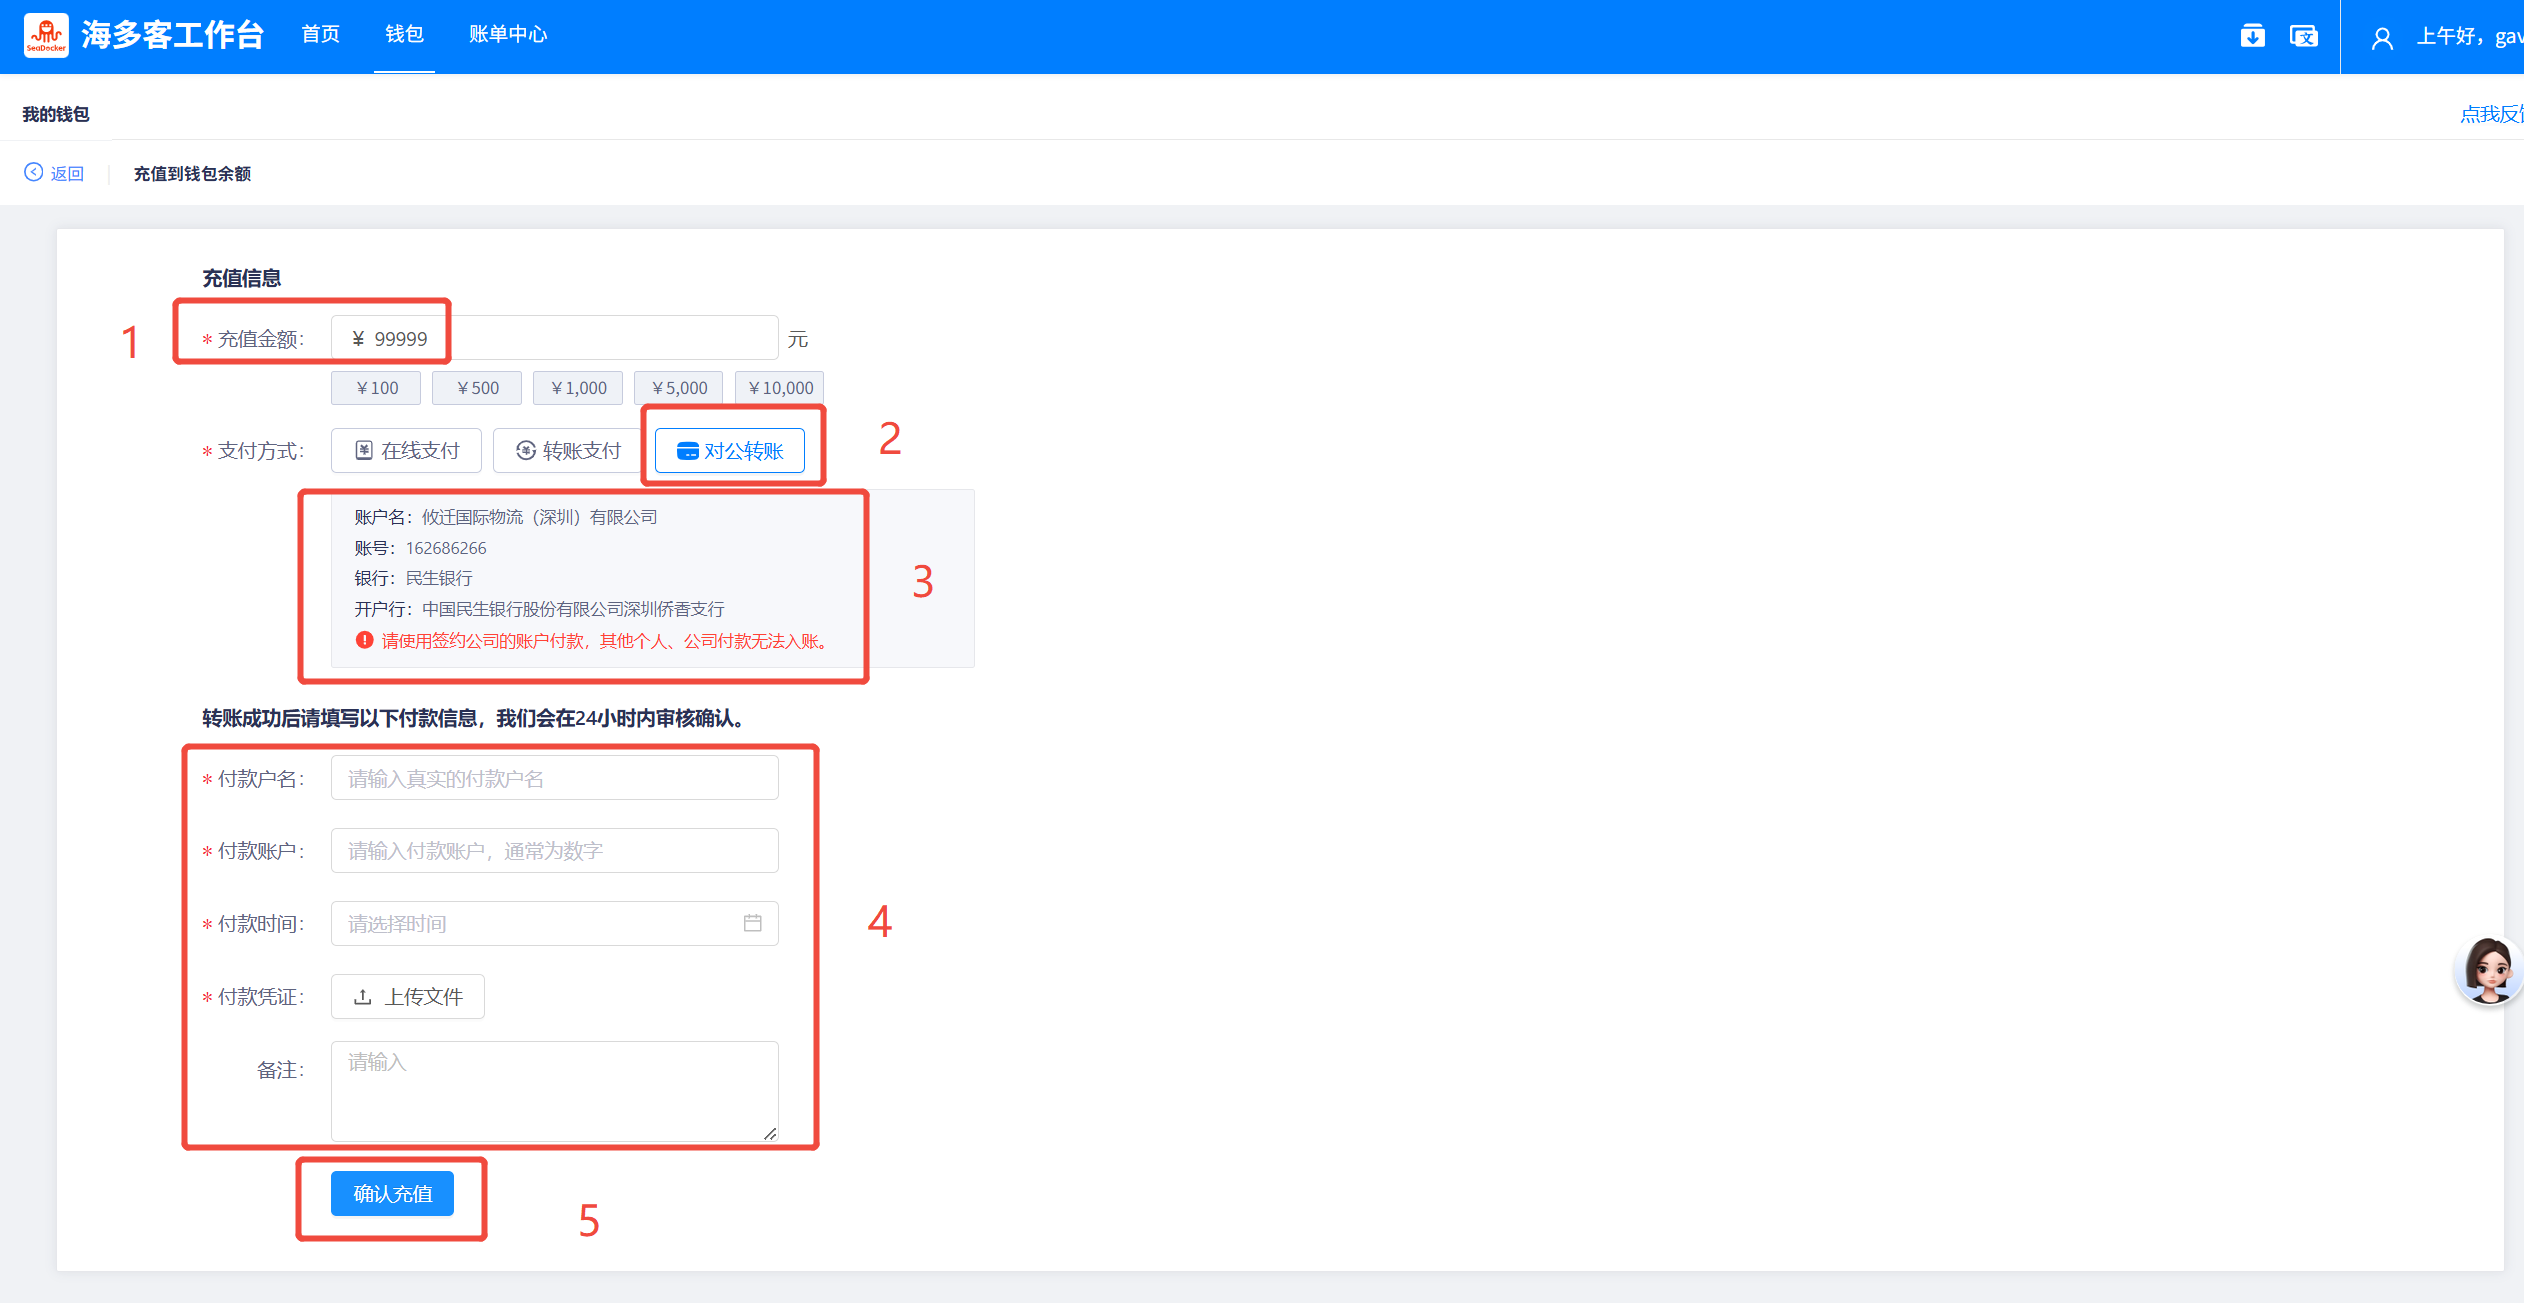Image resolution: width=2524 pixels, height=1303 pixels.
Task: Click the user profile avatar icon
Action: point(2382,38)
